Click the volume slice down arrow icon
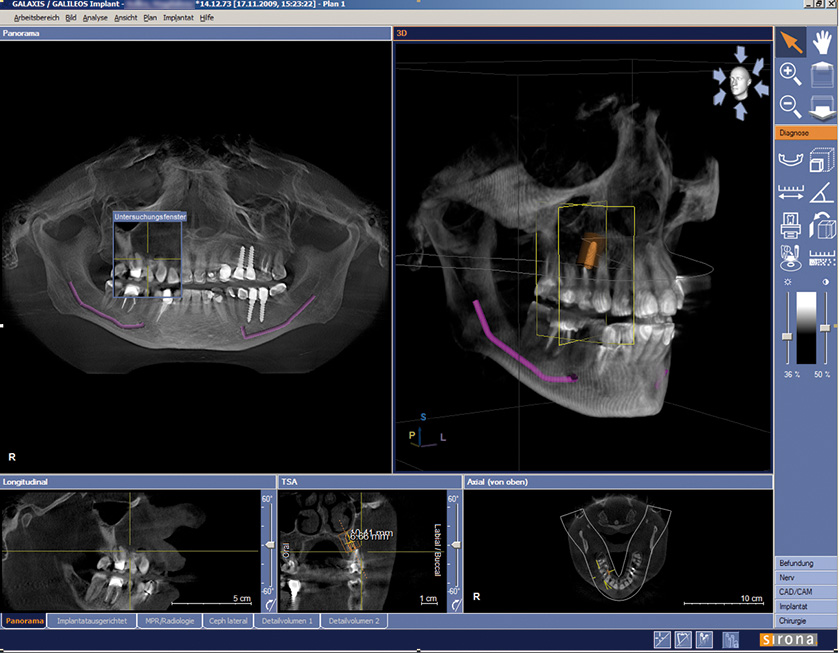Image resolution: width=840 pixels, height=653 pixels. coord(822,106)
